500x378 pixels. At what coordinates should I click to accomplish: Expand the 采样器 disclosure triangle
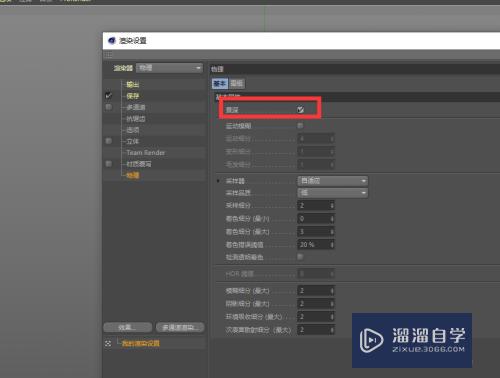pyautogui.click(x=218, y=181)
